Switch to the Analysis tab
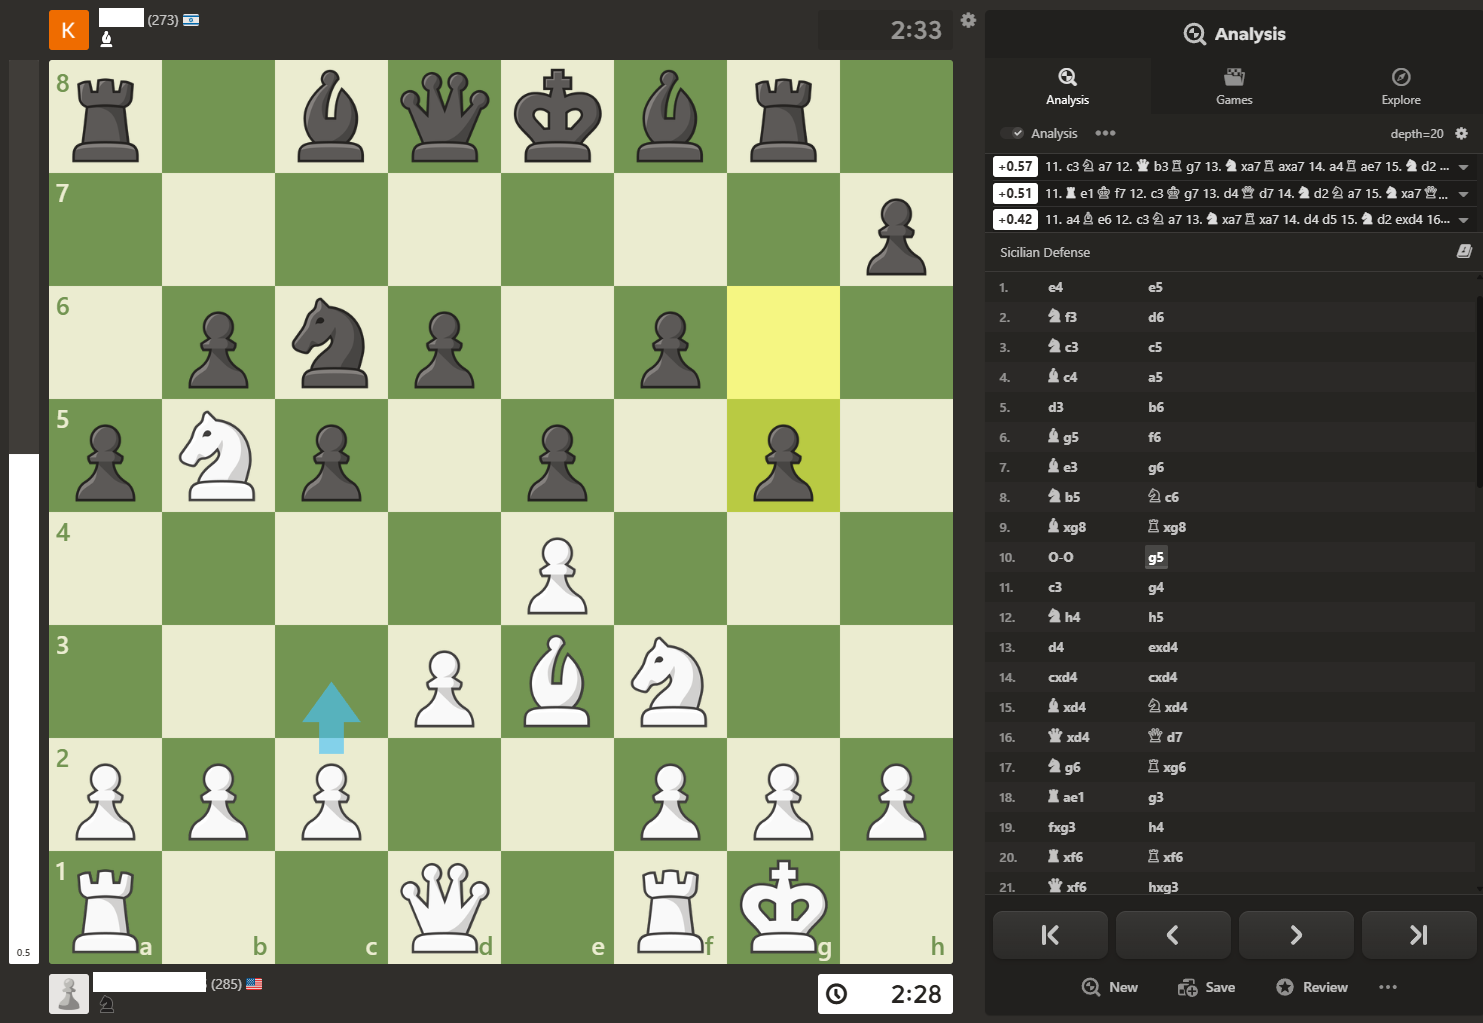1483x1023 pixels. (x=1067, y=86)
